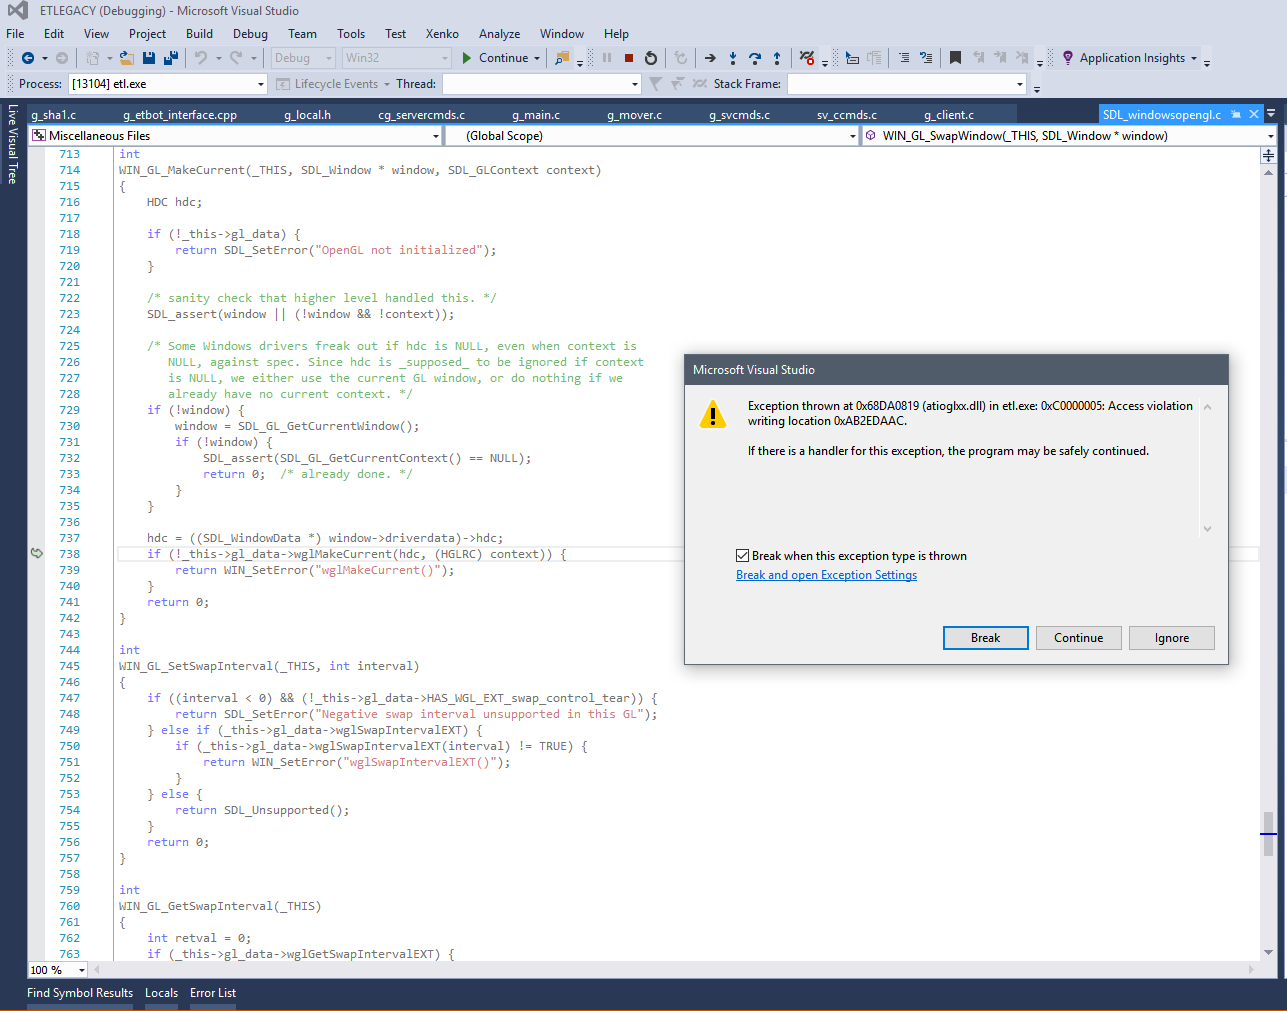Toggle 'Break when this exception type is thrown'

pyautogui.click(x=742, y=556)
